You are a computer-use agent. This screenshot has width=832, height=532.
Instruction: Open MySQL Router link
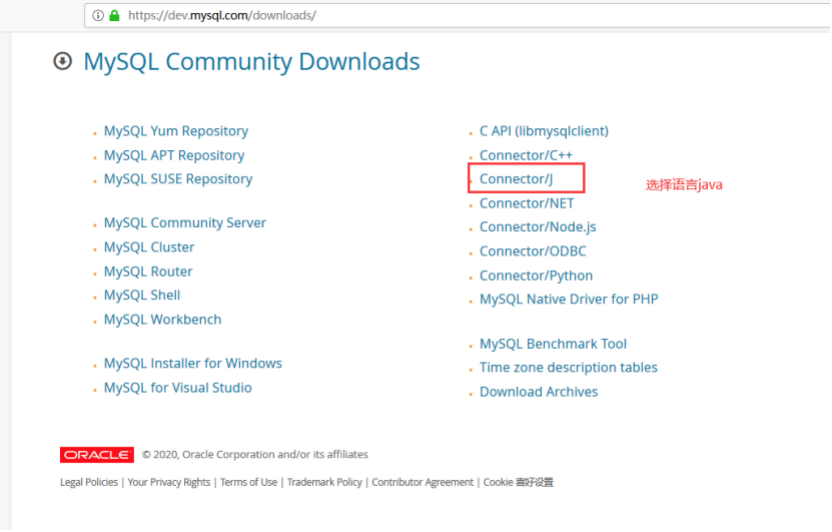(x=148, y=272)
